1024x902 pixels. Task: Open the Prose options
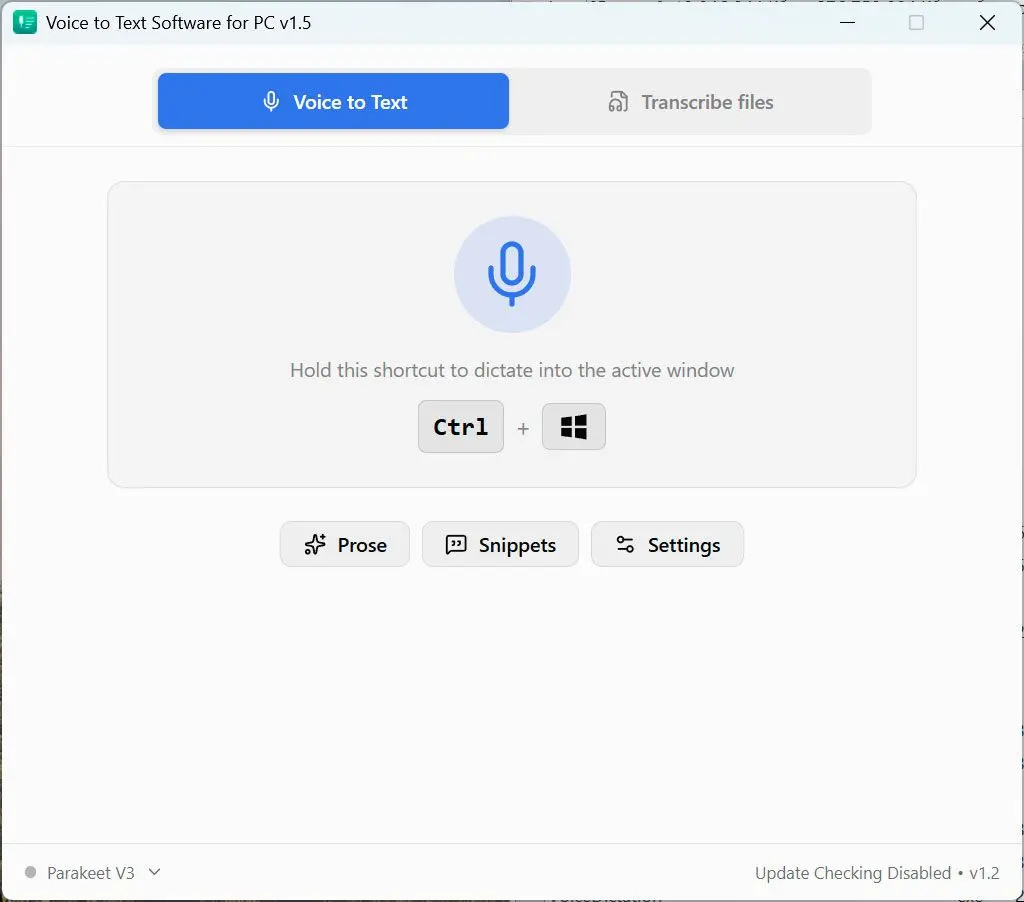point(345,544)
